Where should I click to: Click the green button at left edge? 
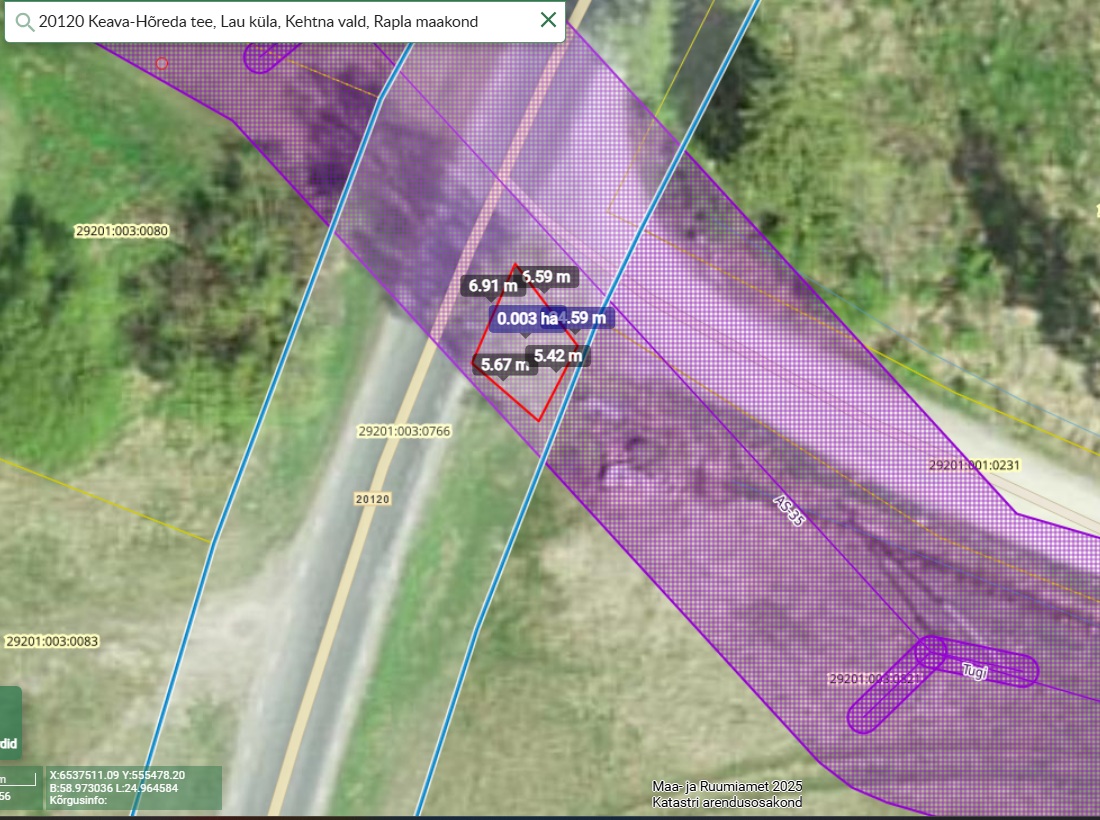(9, 723)
